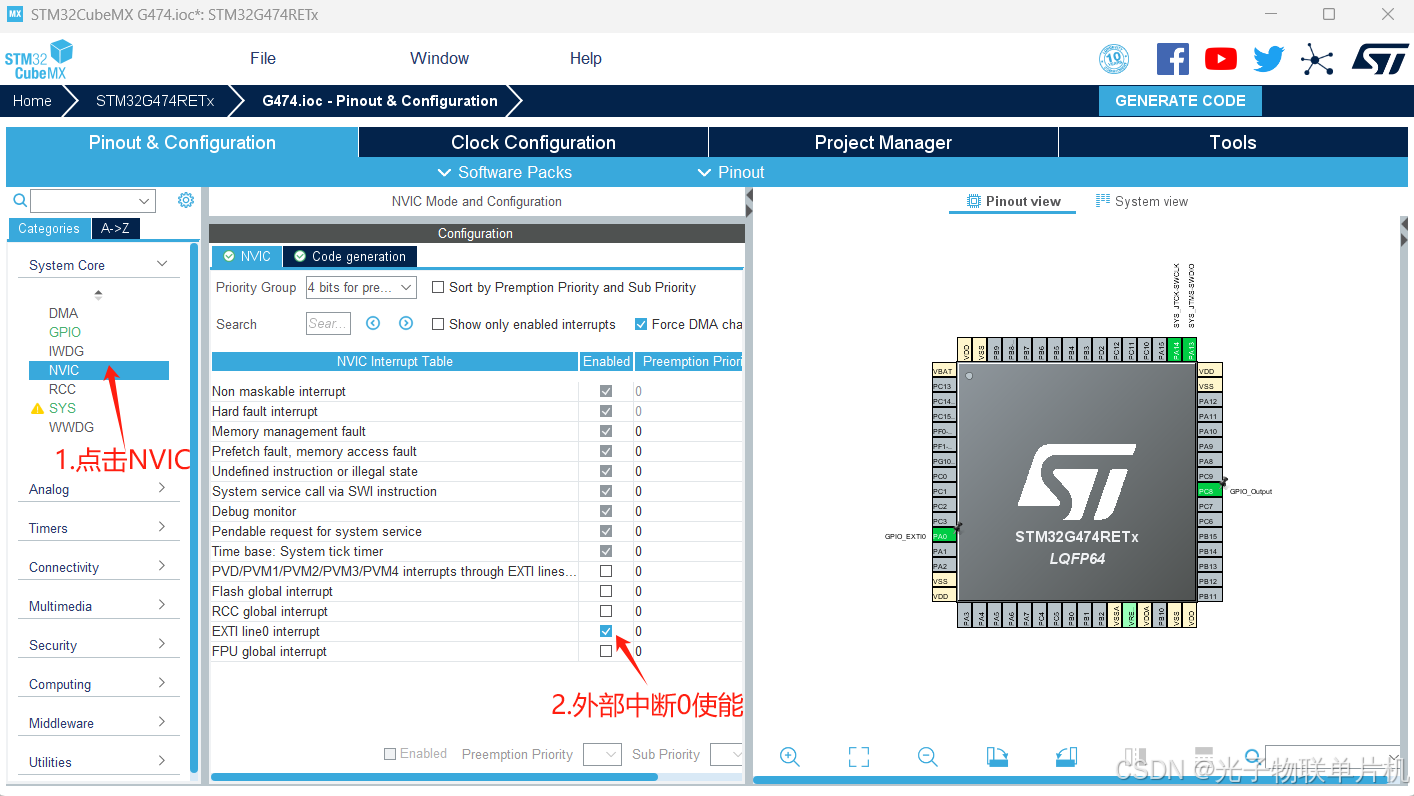Click the NVIC interrupt Search field
1414x796 pixels.
tap(328, 323)
